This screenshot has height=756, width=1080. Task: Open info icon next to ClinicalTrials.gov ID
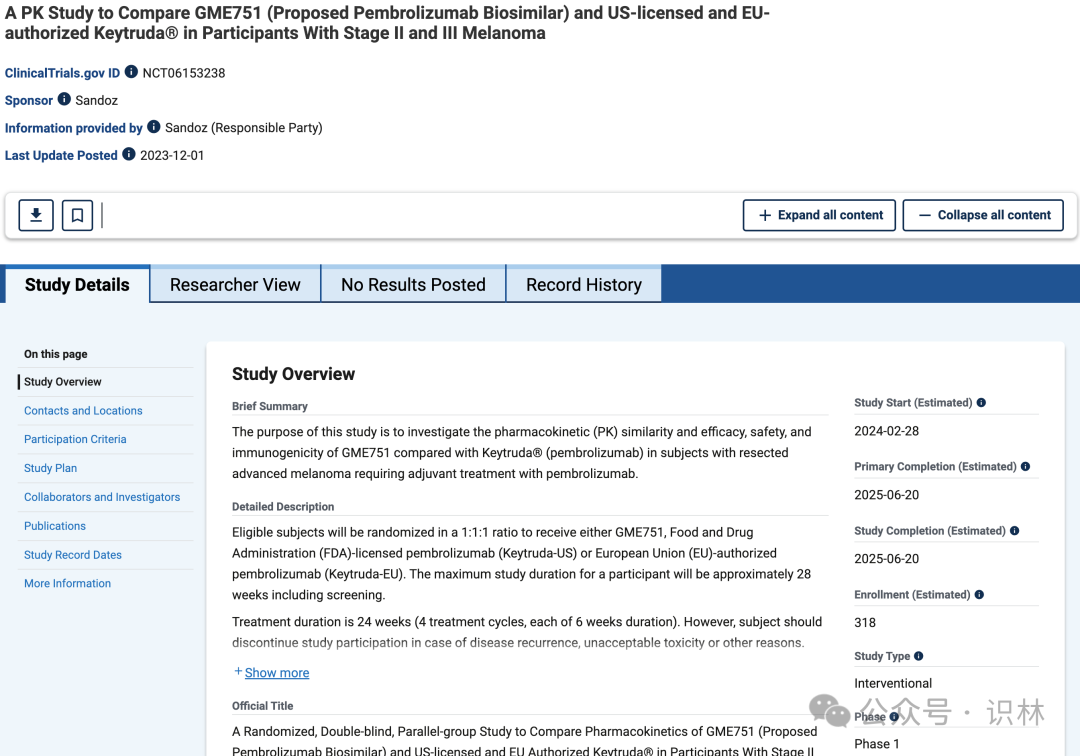tap(131, 72)
